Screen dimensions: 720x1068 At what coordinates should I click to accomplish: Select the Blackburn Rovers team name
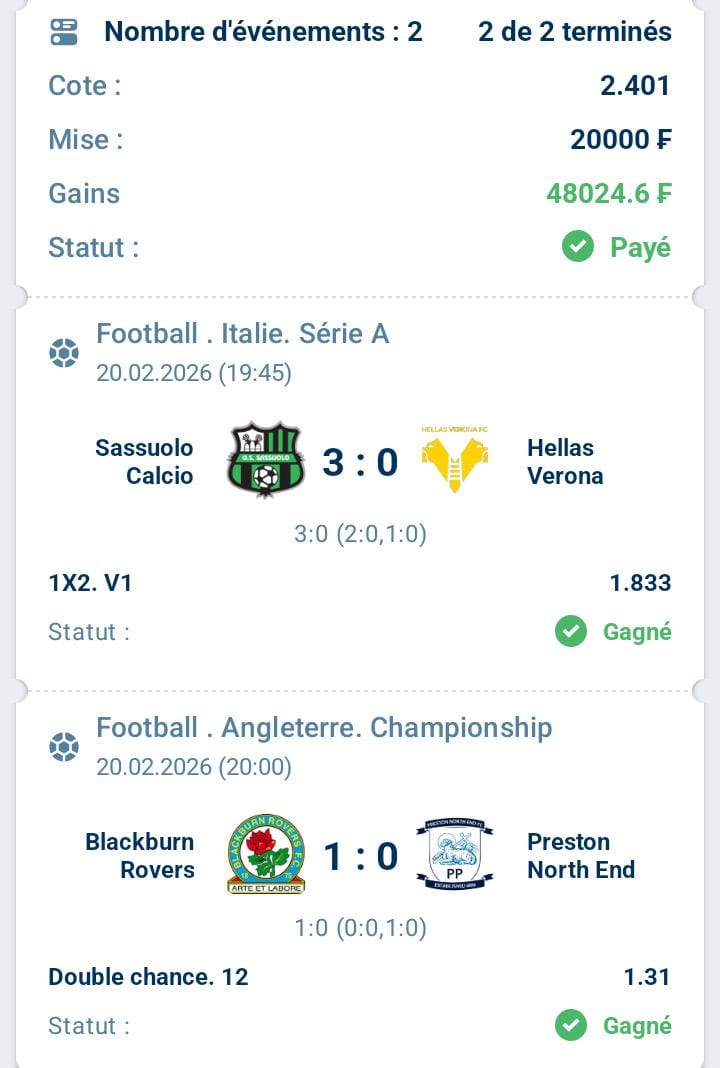[140, 855]
